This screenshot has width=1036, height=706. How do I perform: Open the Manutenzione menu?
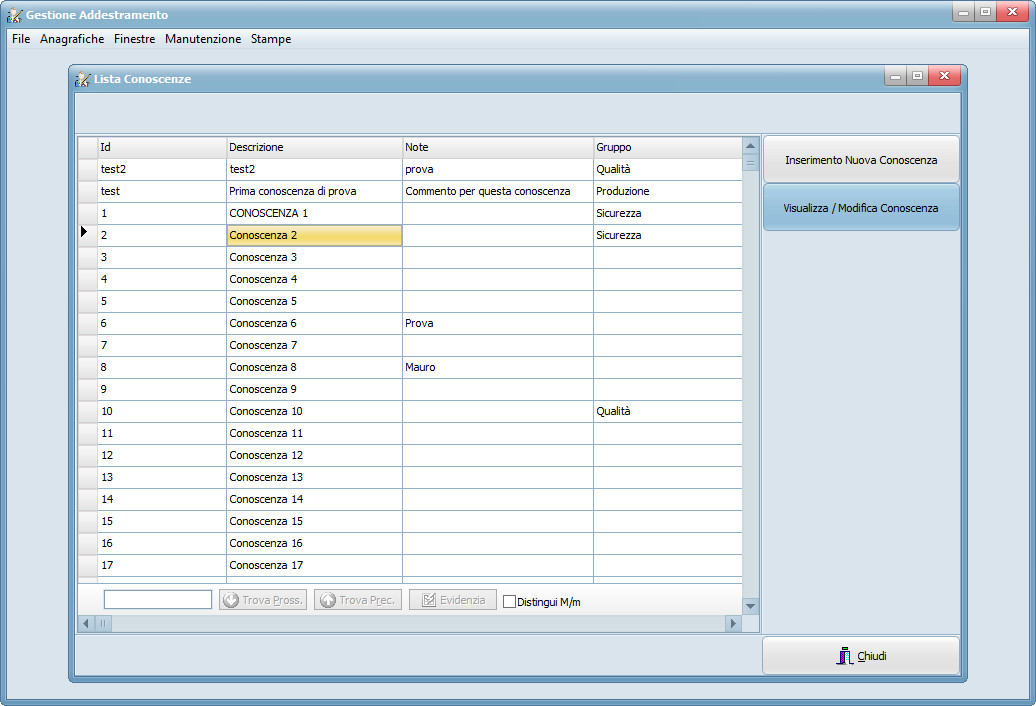203,39
